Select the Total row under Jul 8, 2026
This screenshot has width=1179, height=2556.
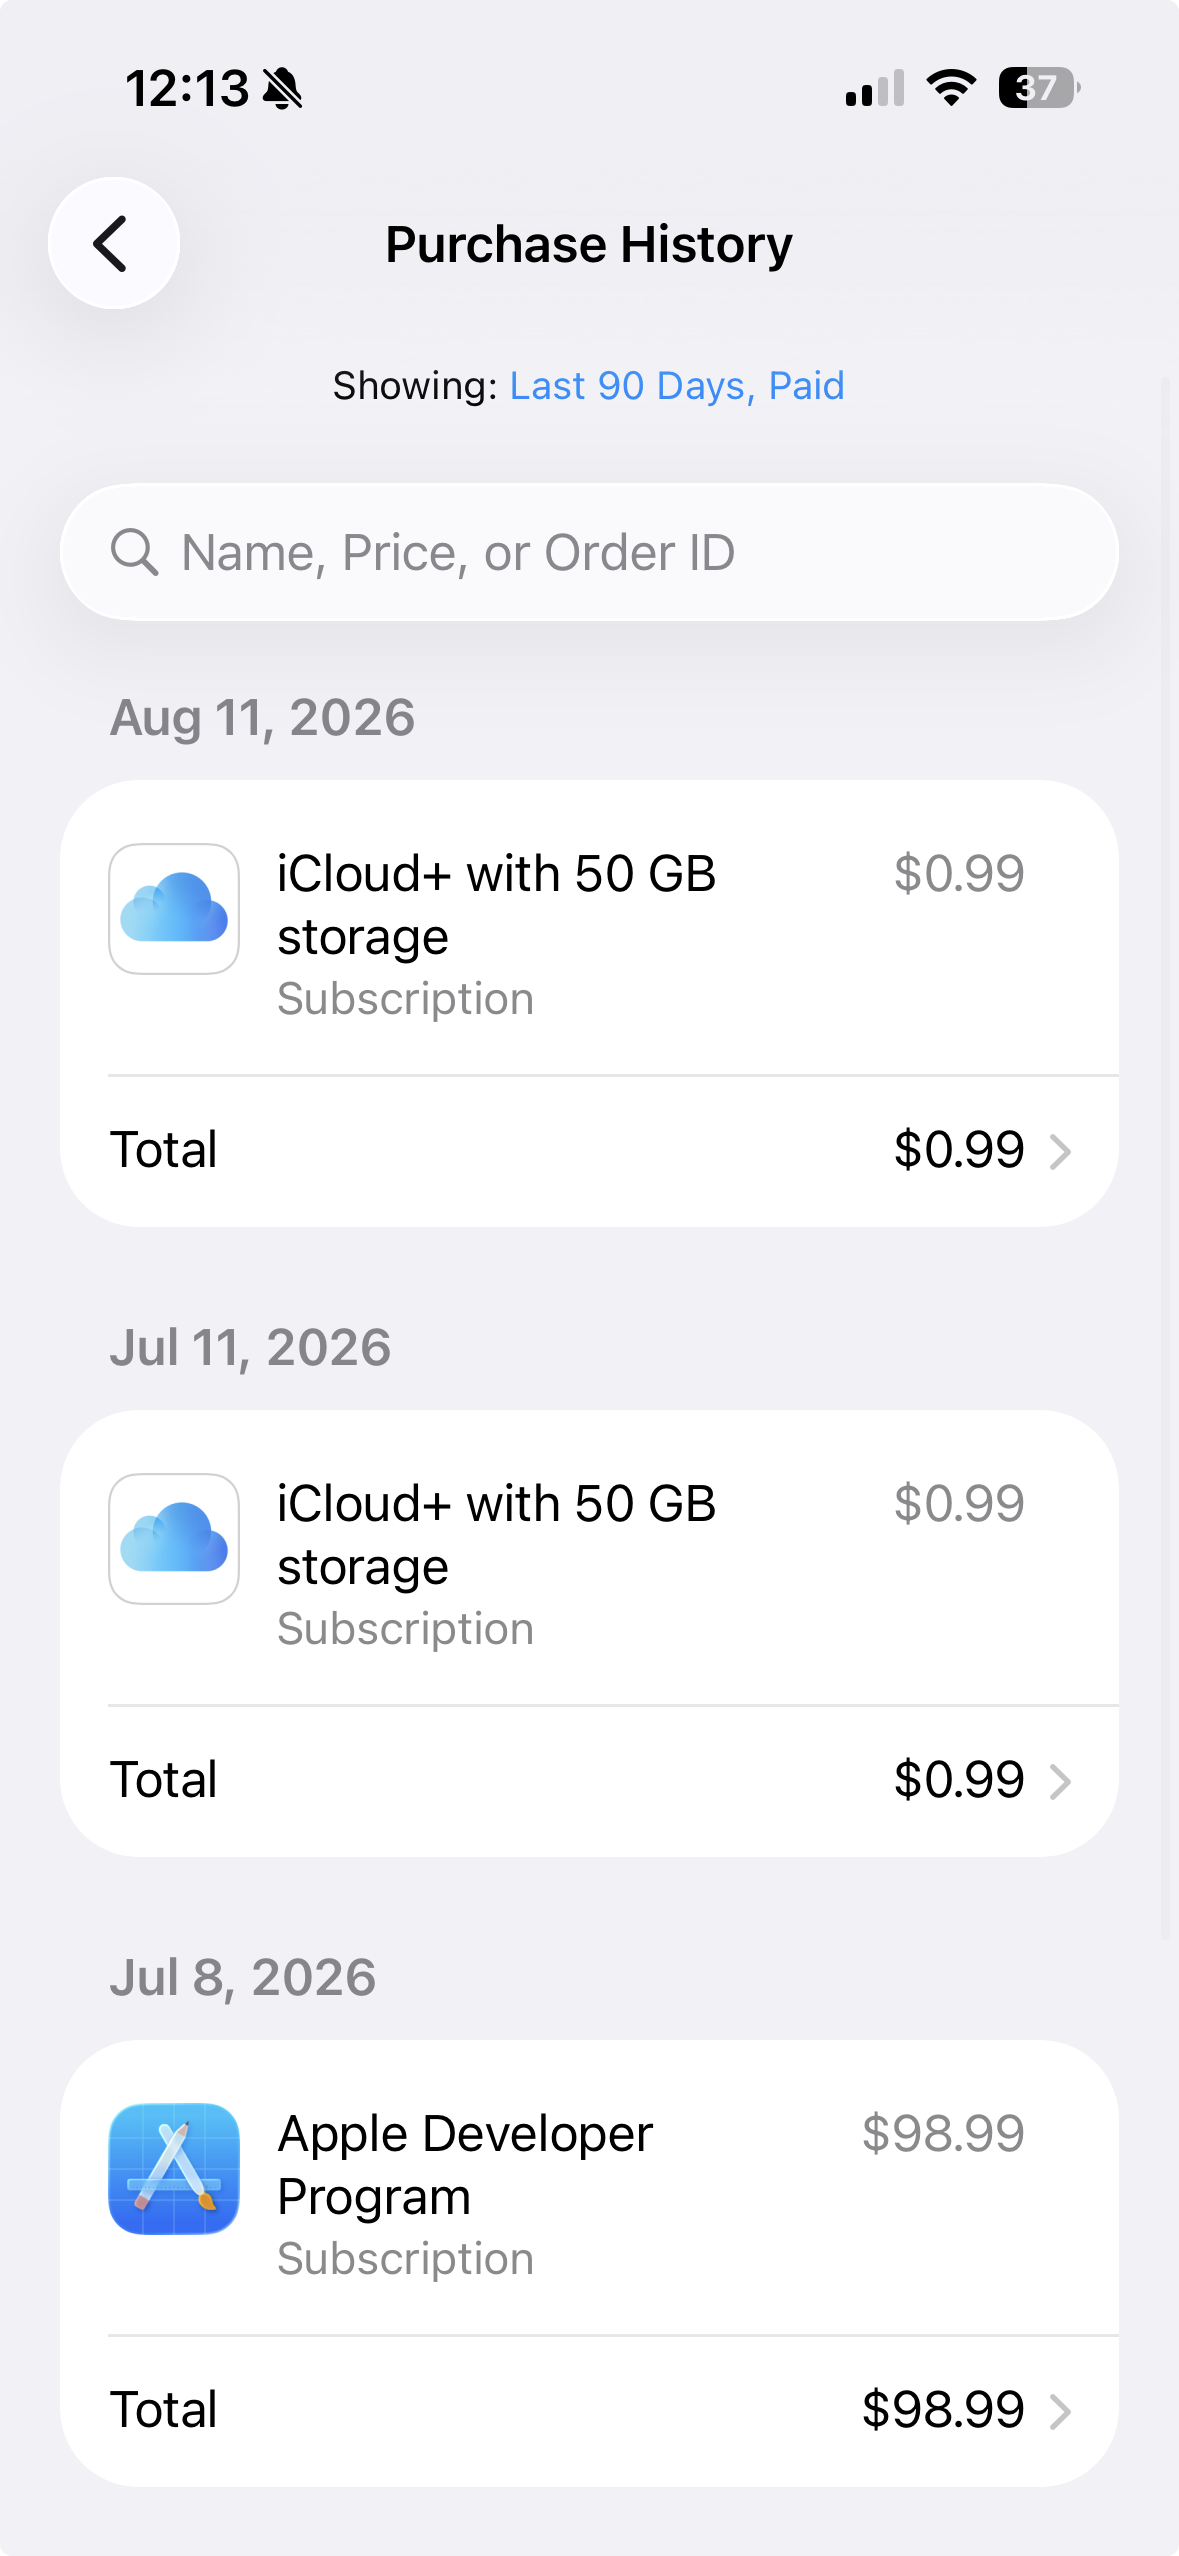point(589,2411)
